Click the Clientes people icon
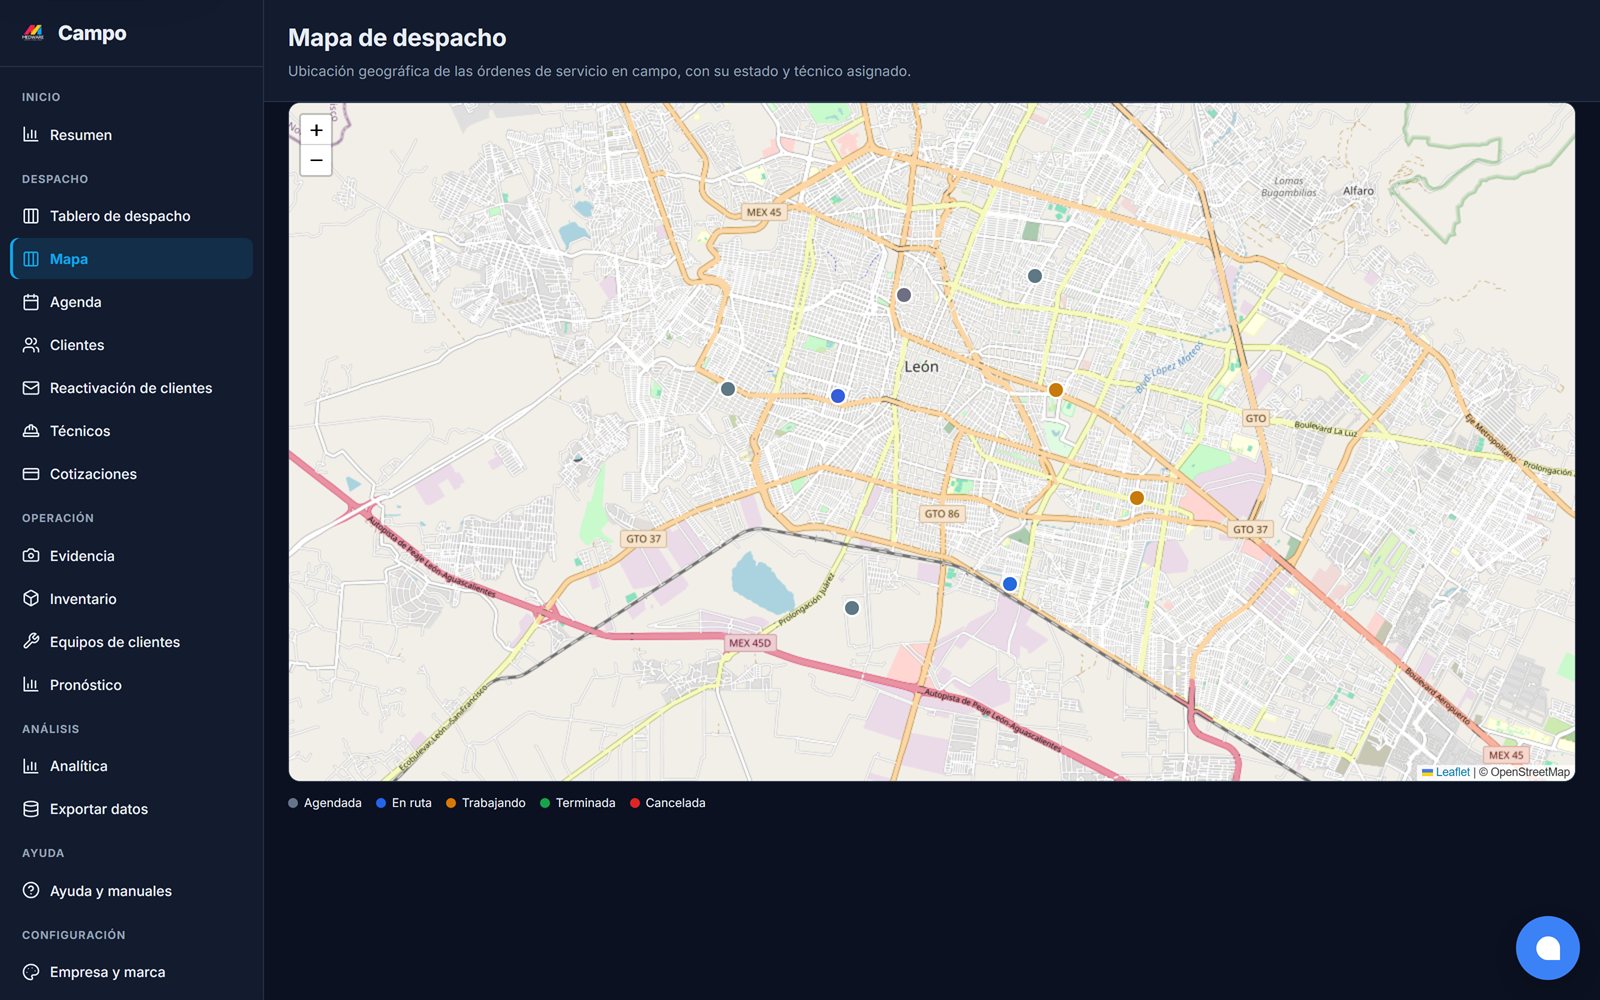The image size is (1600, 1000). (31, 345)
